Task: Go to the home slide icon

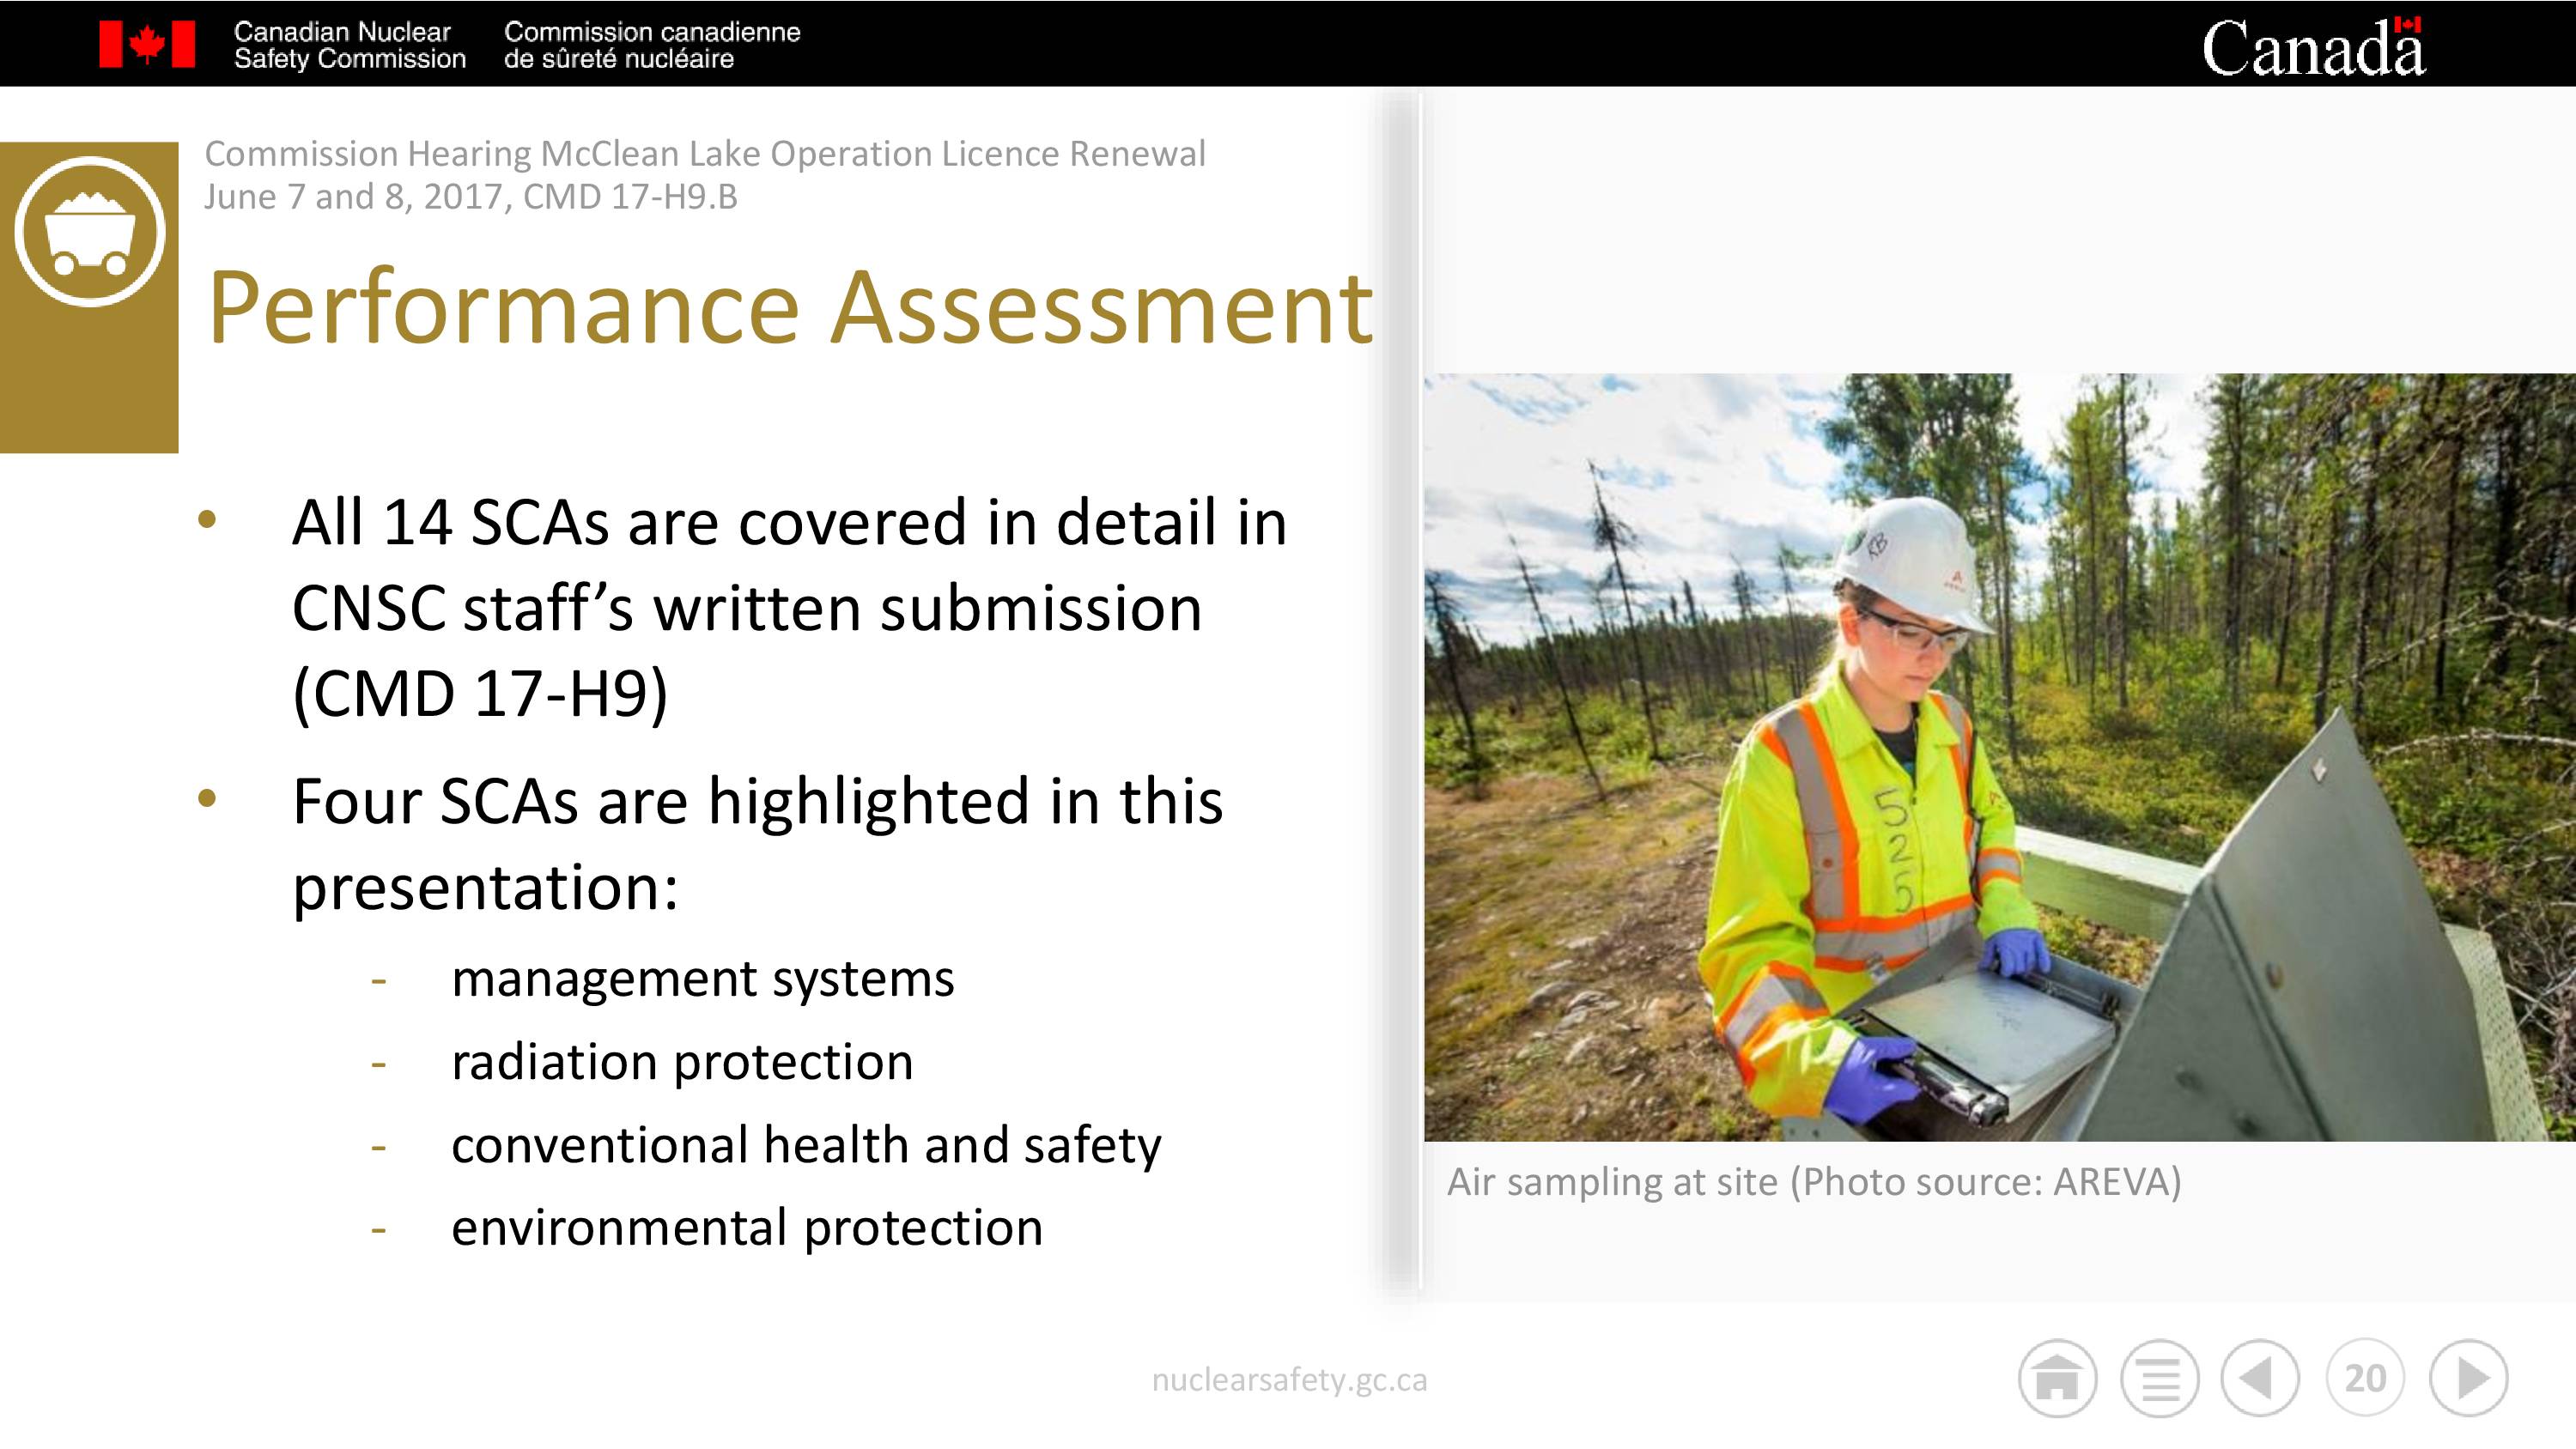Action: coord(2057,1378)
